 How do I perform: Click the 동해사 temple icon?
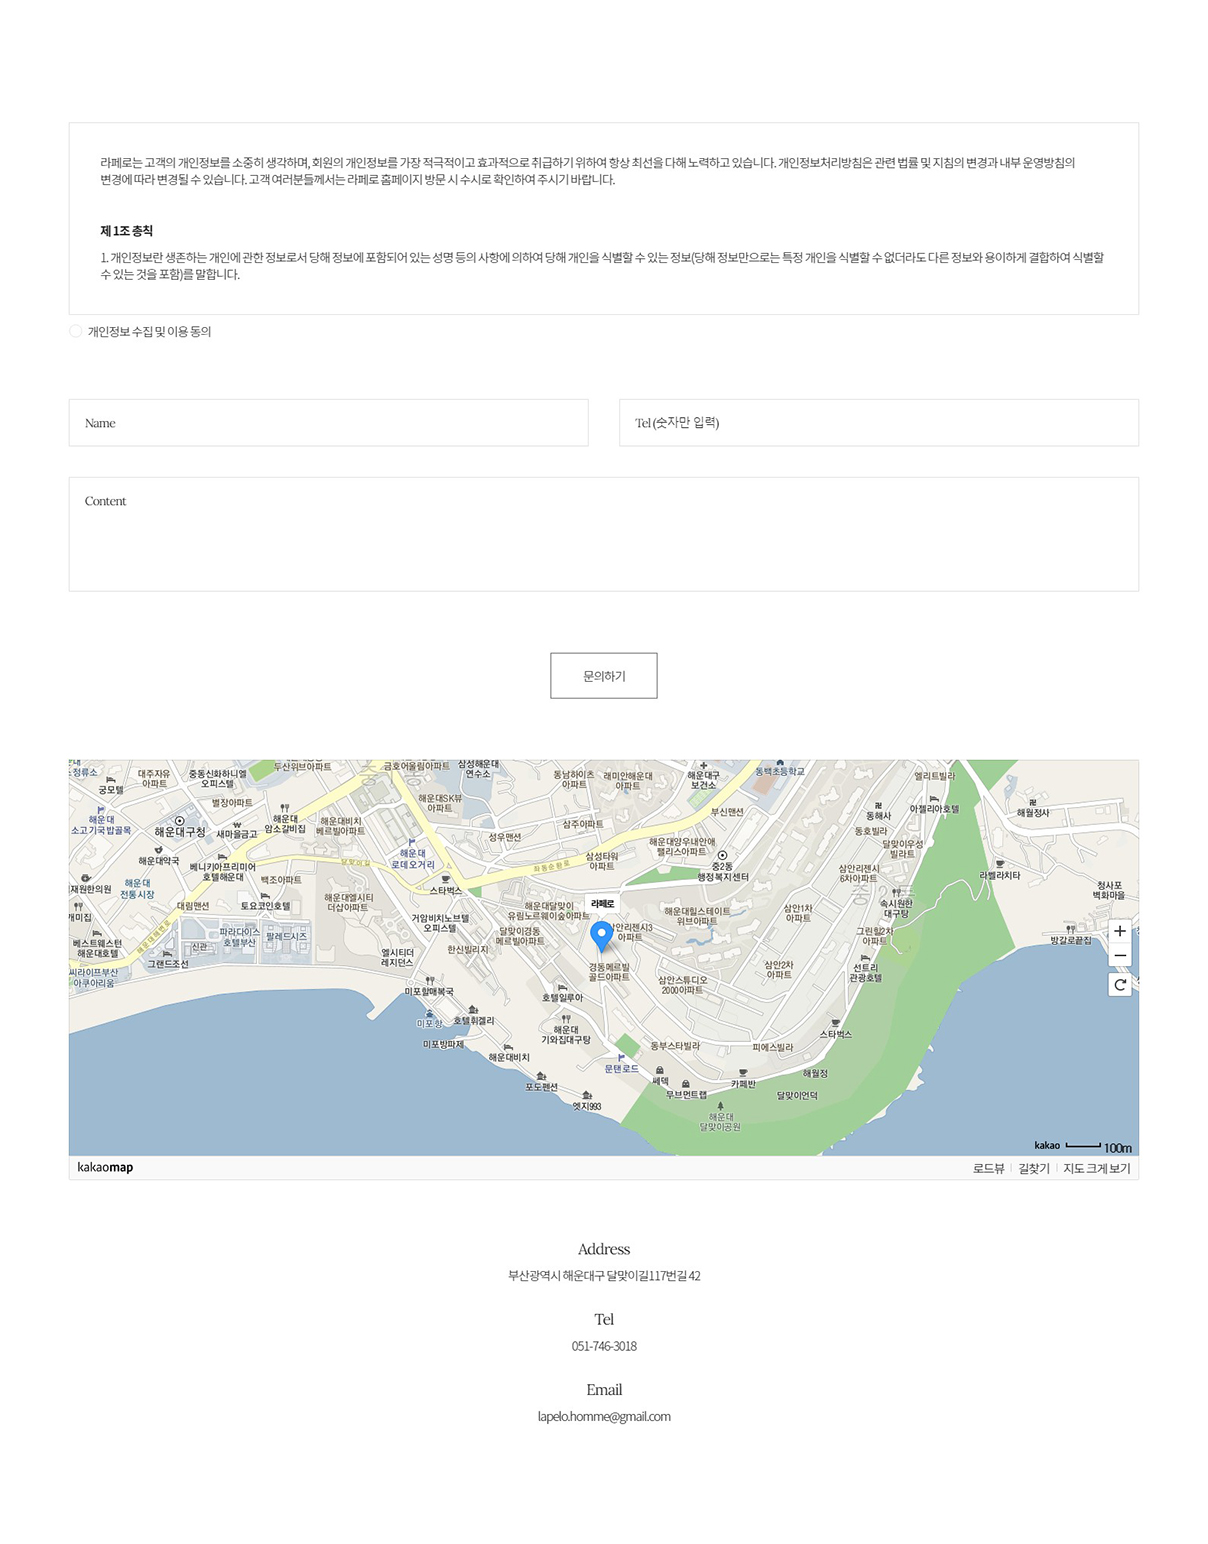[x=878, y=805]
